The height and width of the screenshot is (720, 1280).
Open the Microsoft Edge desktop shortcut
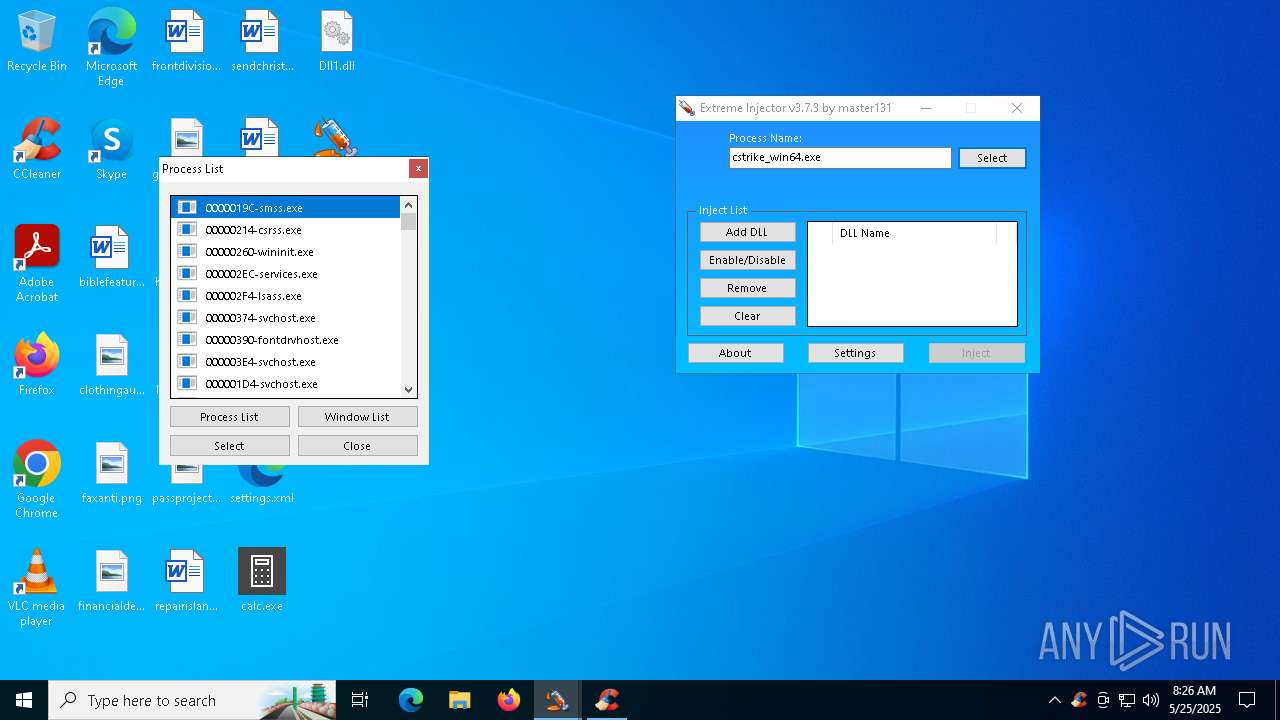click(111, 48)
